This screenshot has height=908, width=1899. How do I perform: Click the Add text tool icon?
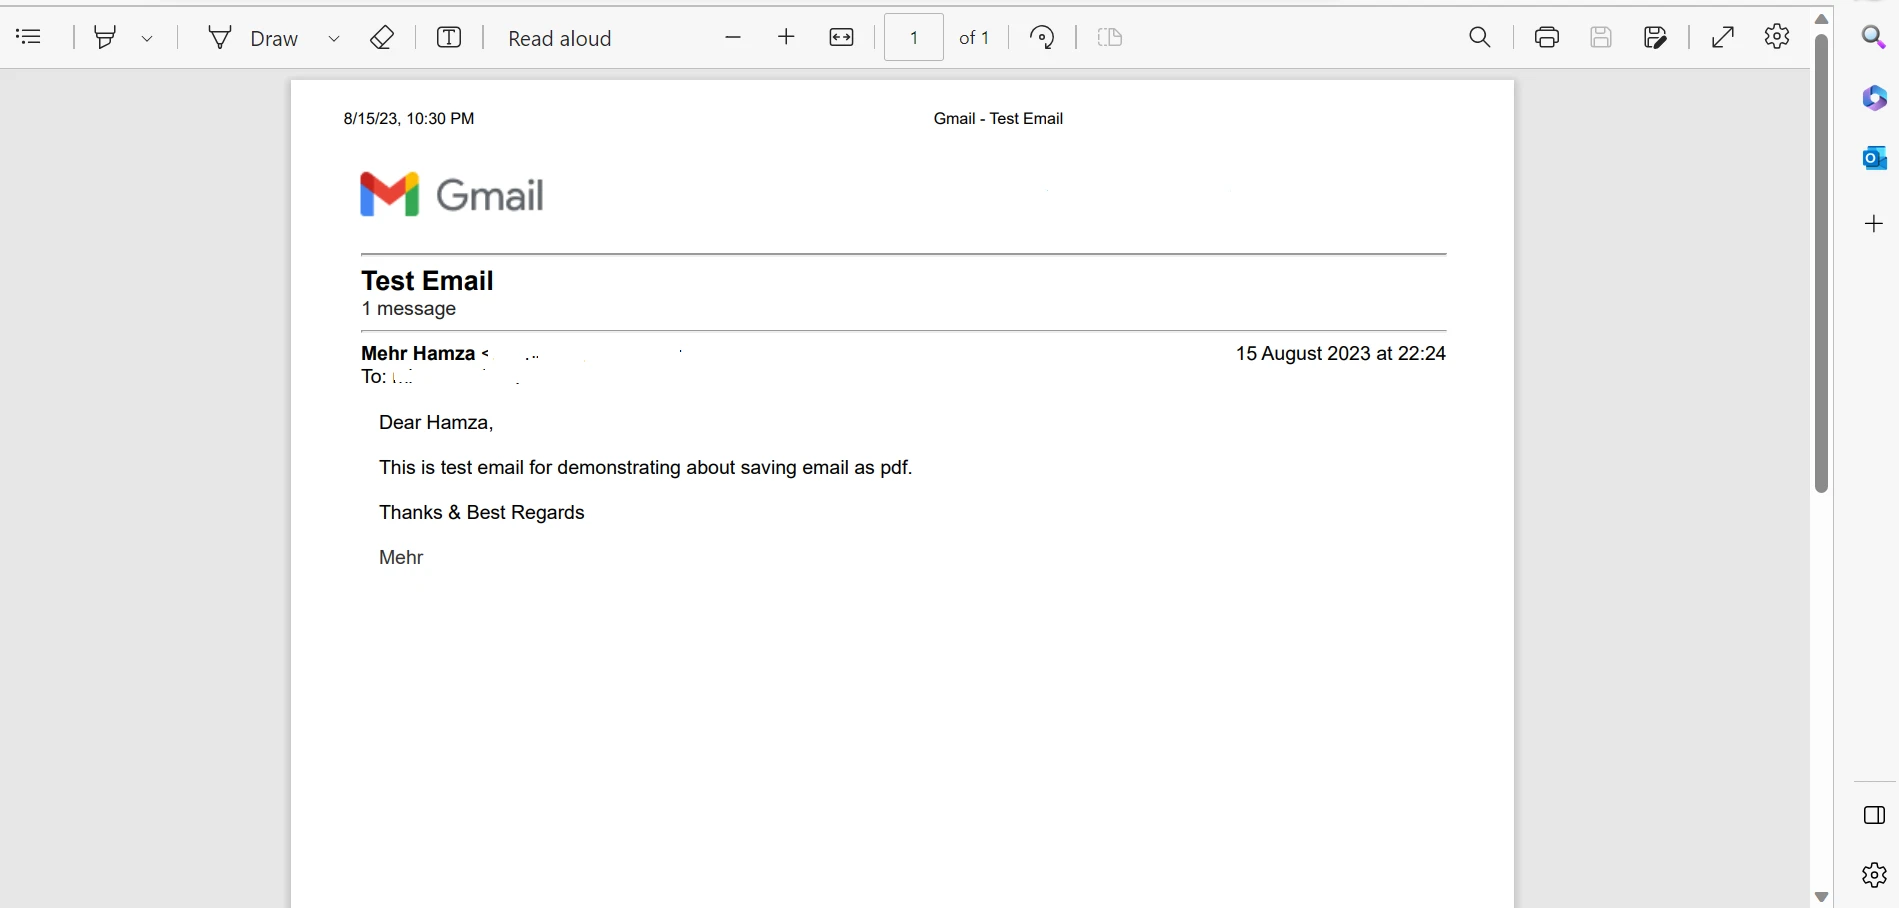pos(450,38)
